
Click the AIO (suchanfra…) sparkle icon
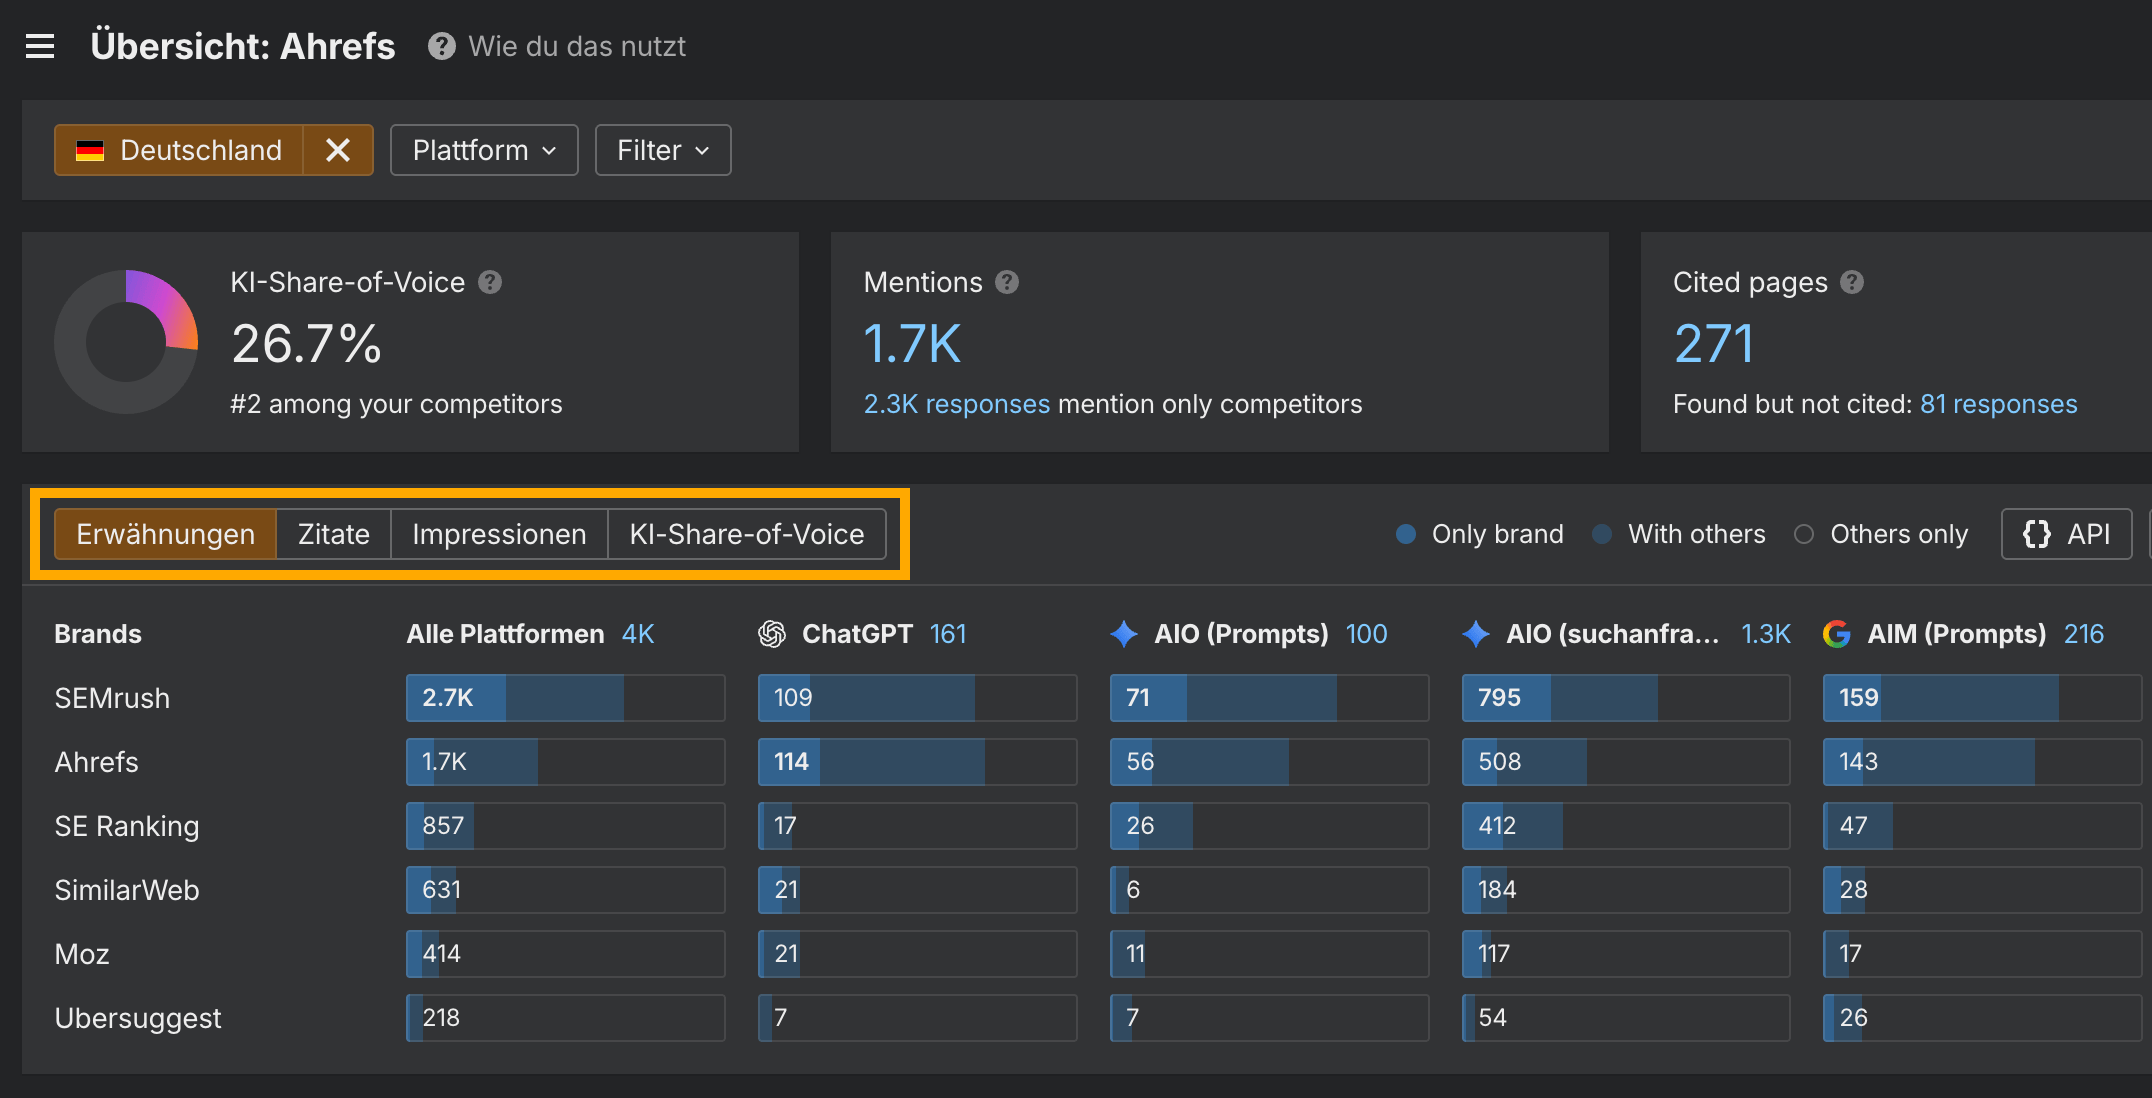pos(1476,634)
